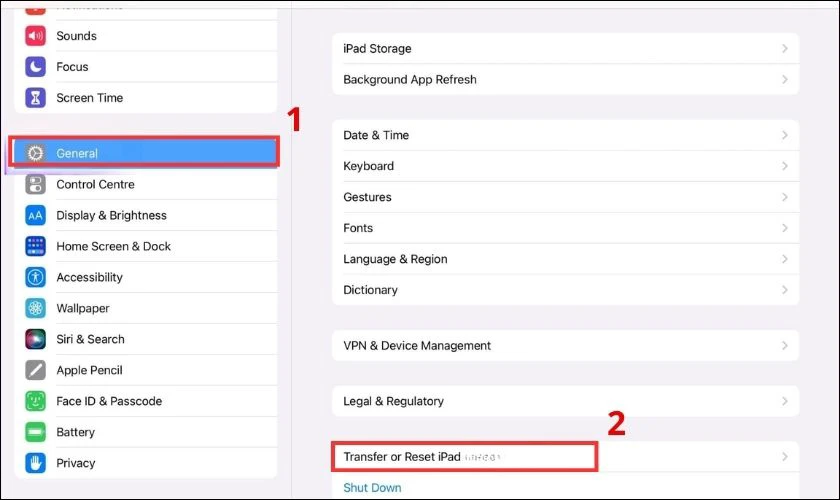Tap the Control Centre toggles icon
The width and height of the screenshot is (840, 500).
(35, 184)
